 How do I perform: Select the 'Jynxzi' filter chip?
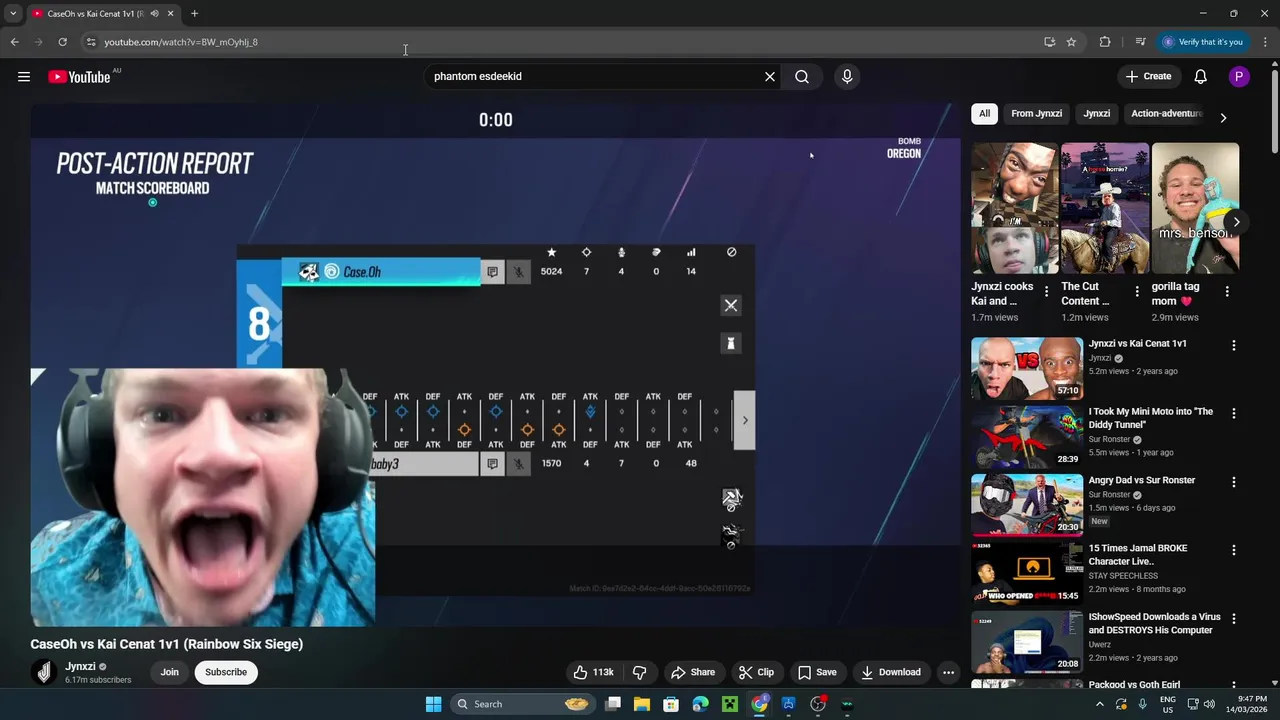(1097, 114)
